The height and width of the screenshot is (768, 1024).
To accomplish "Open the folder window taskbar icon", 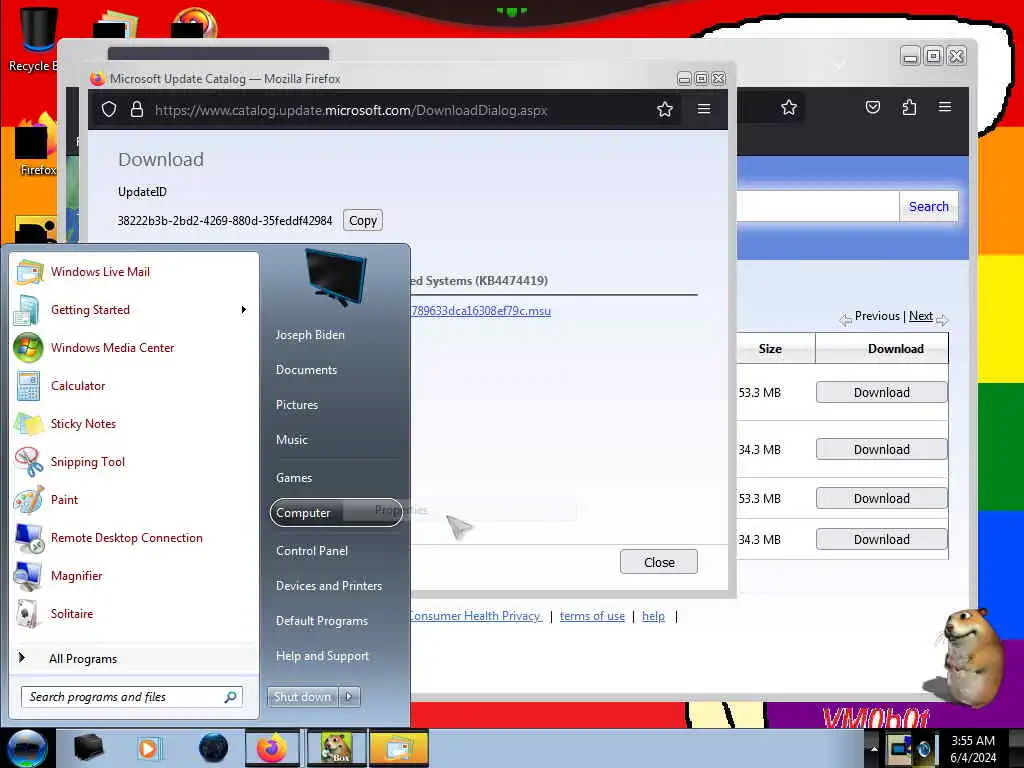I will [398, 748].
